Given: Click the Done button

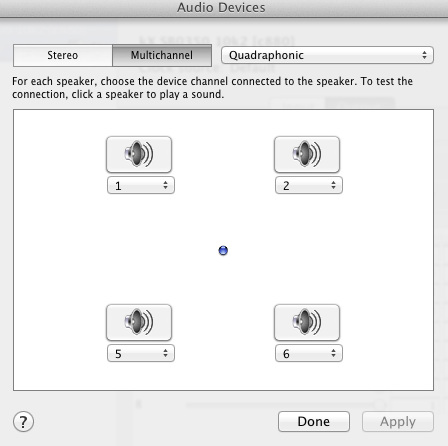Looking at the screenshot, I should (x=314, y=422).
